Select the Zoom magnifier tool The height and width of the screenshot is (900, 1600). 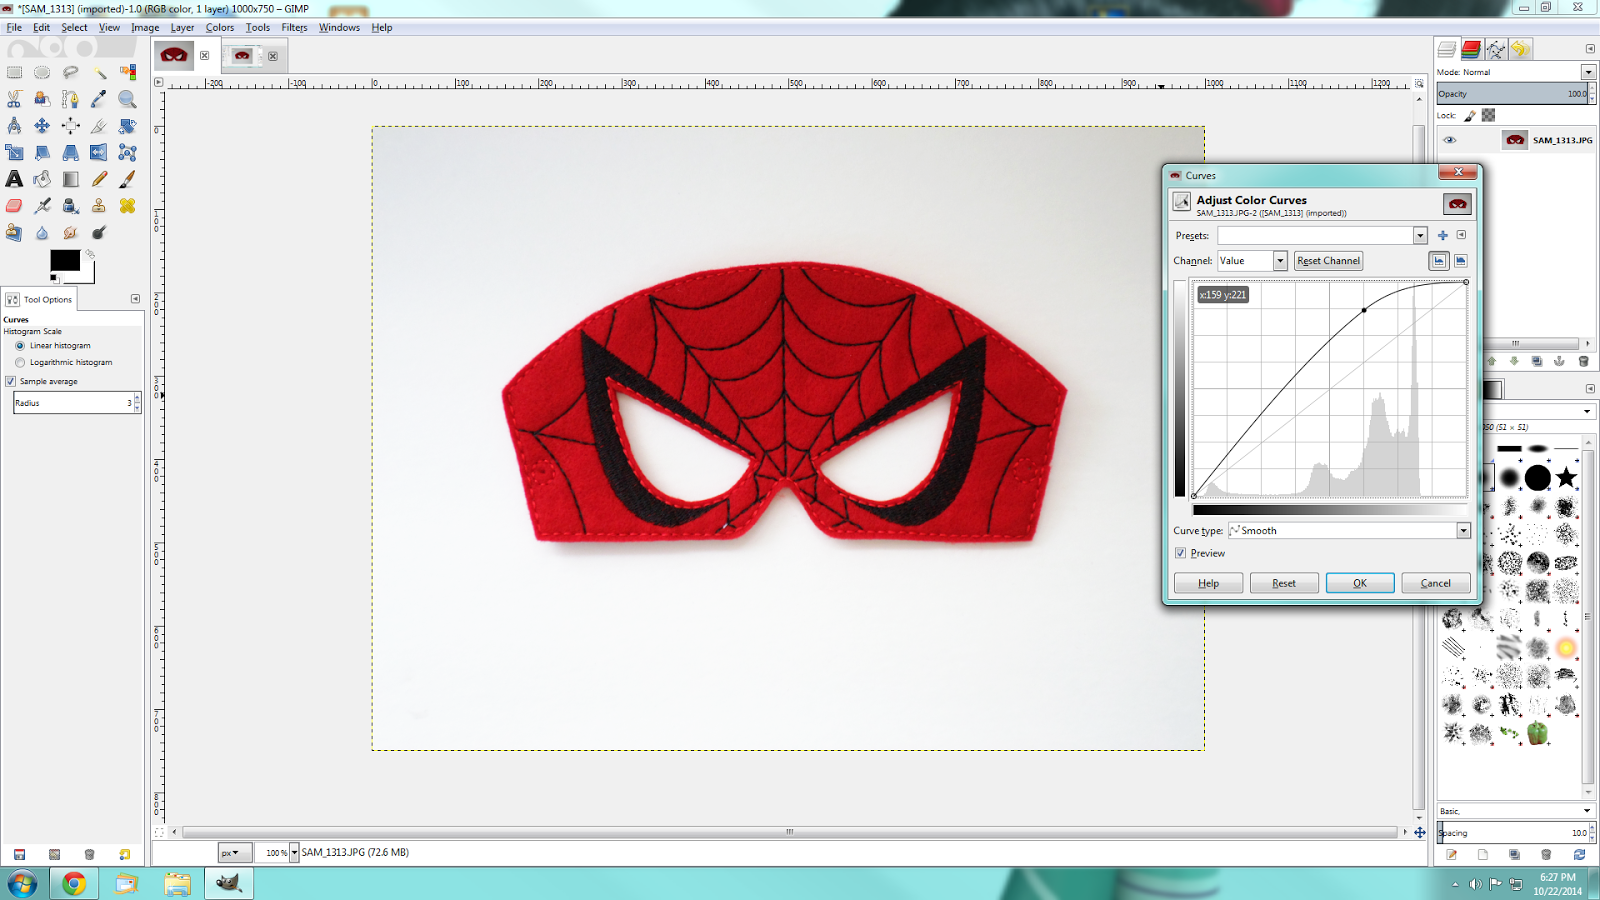[x=127, y=99]
